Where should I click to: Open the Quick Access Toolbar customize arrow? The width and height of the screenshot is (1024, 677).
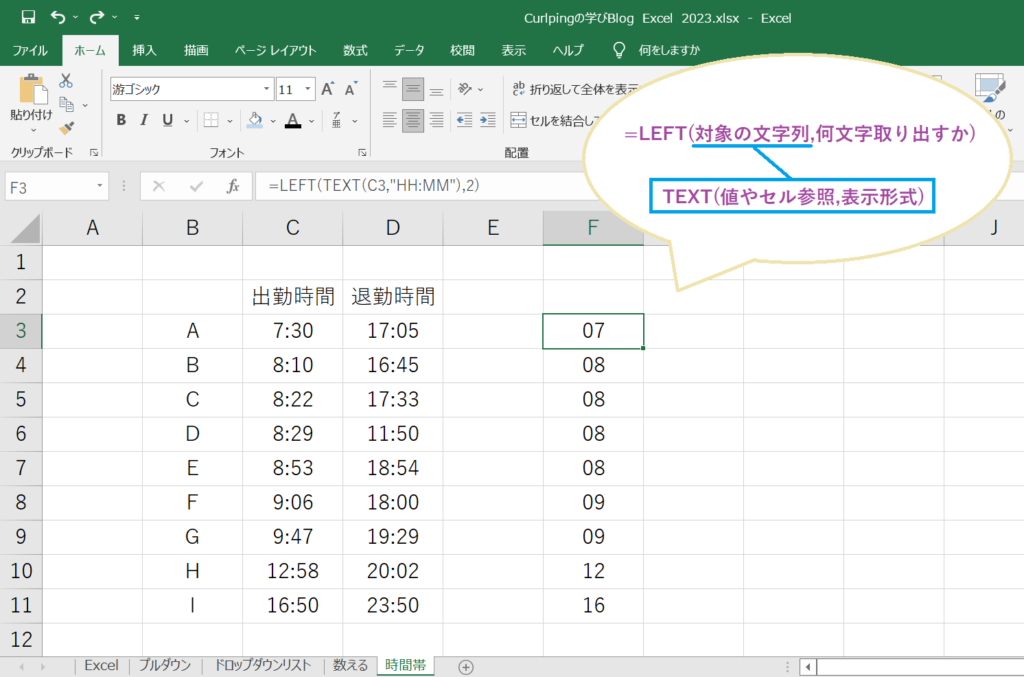tap(136, 18)
